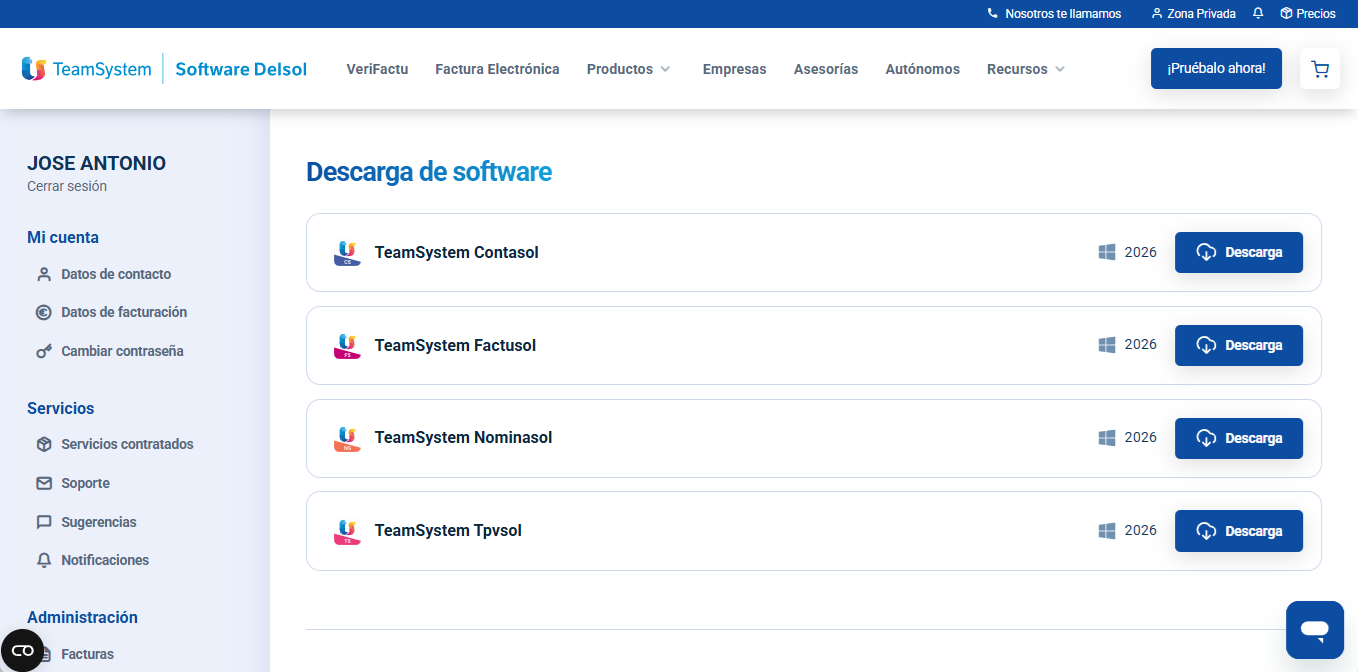Viewport: 1358px width, 672px height.
Task: Click the user icon beside Zona Privada
Action: click(x=1157, y=14)
